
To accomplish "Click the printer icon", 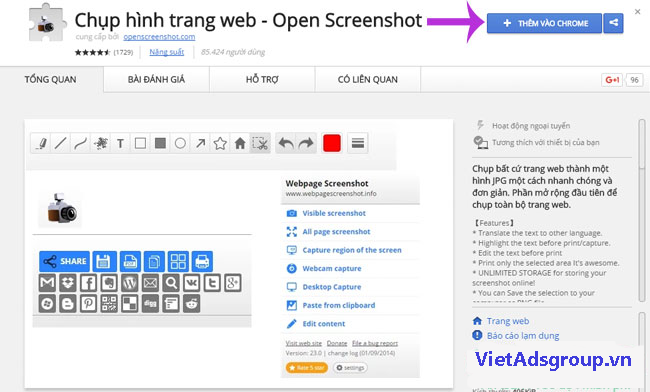I will pyautogui.click(x=202, y=261).
